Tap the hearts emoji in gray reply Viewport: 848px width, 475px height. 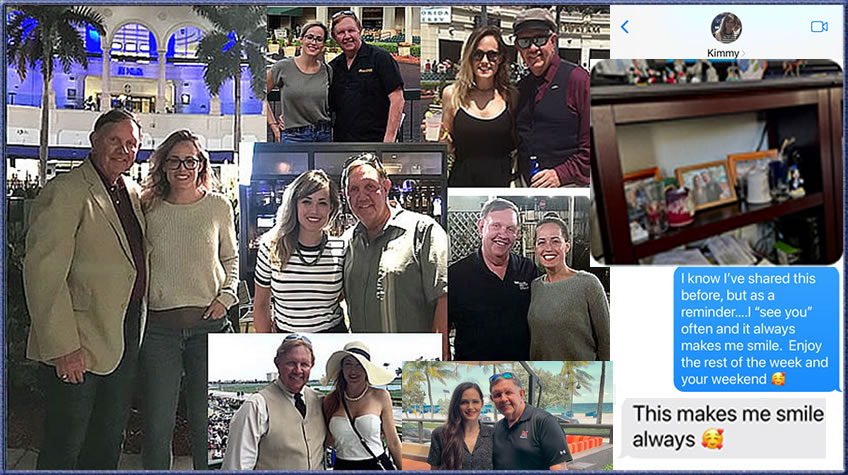point(712,439)
